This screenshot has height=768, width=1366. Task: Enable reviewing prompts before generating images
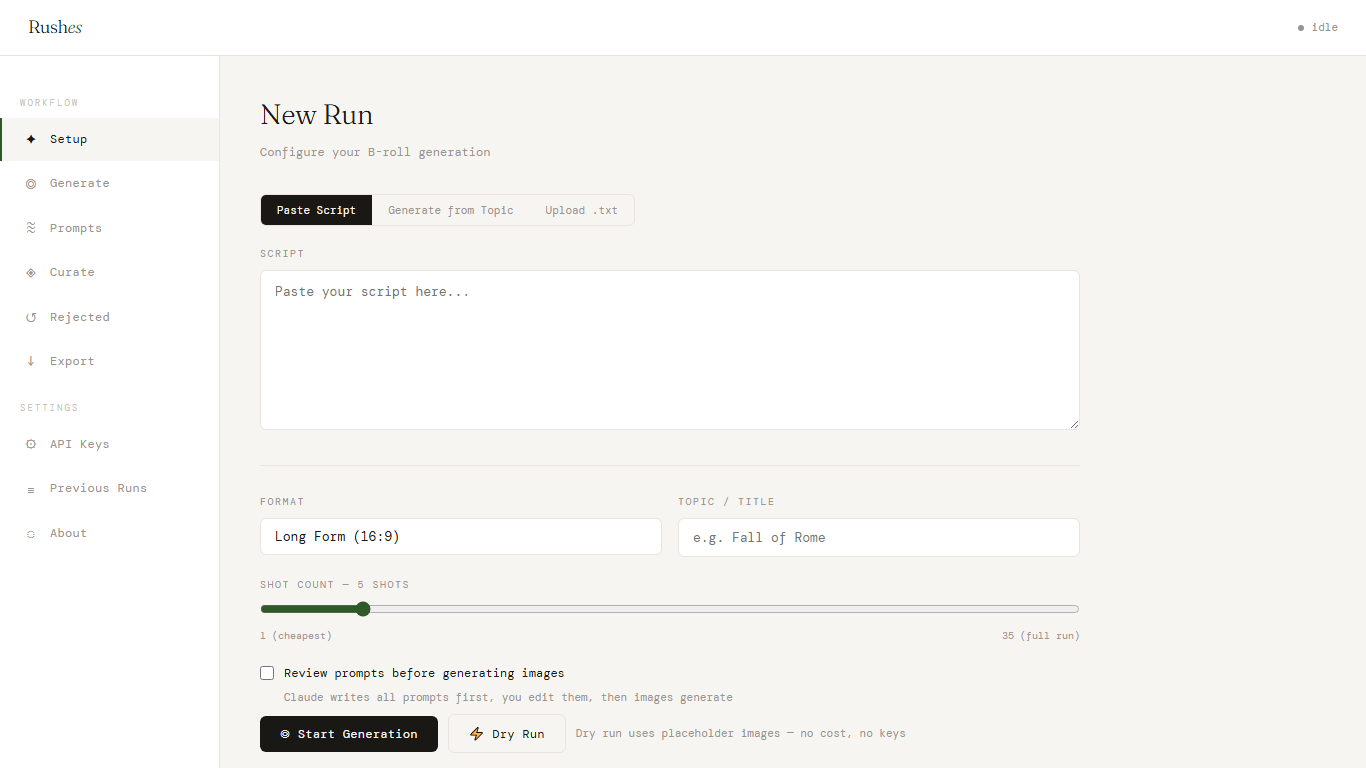[267, 672]
